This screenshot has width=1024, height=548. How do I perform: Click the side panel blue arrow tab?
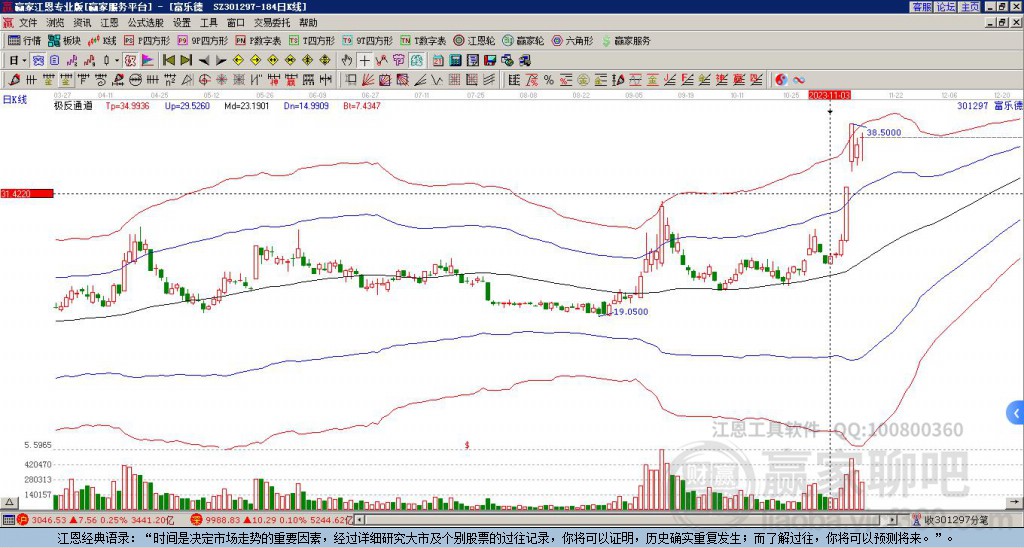click(1016, 413)
